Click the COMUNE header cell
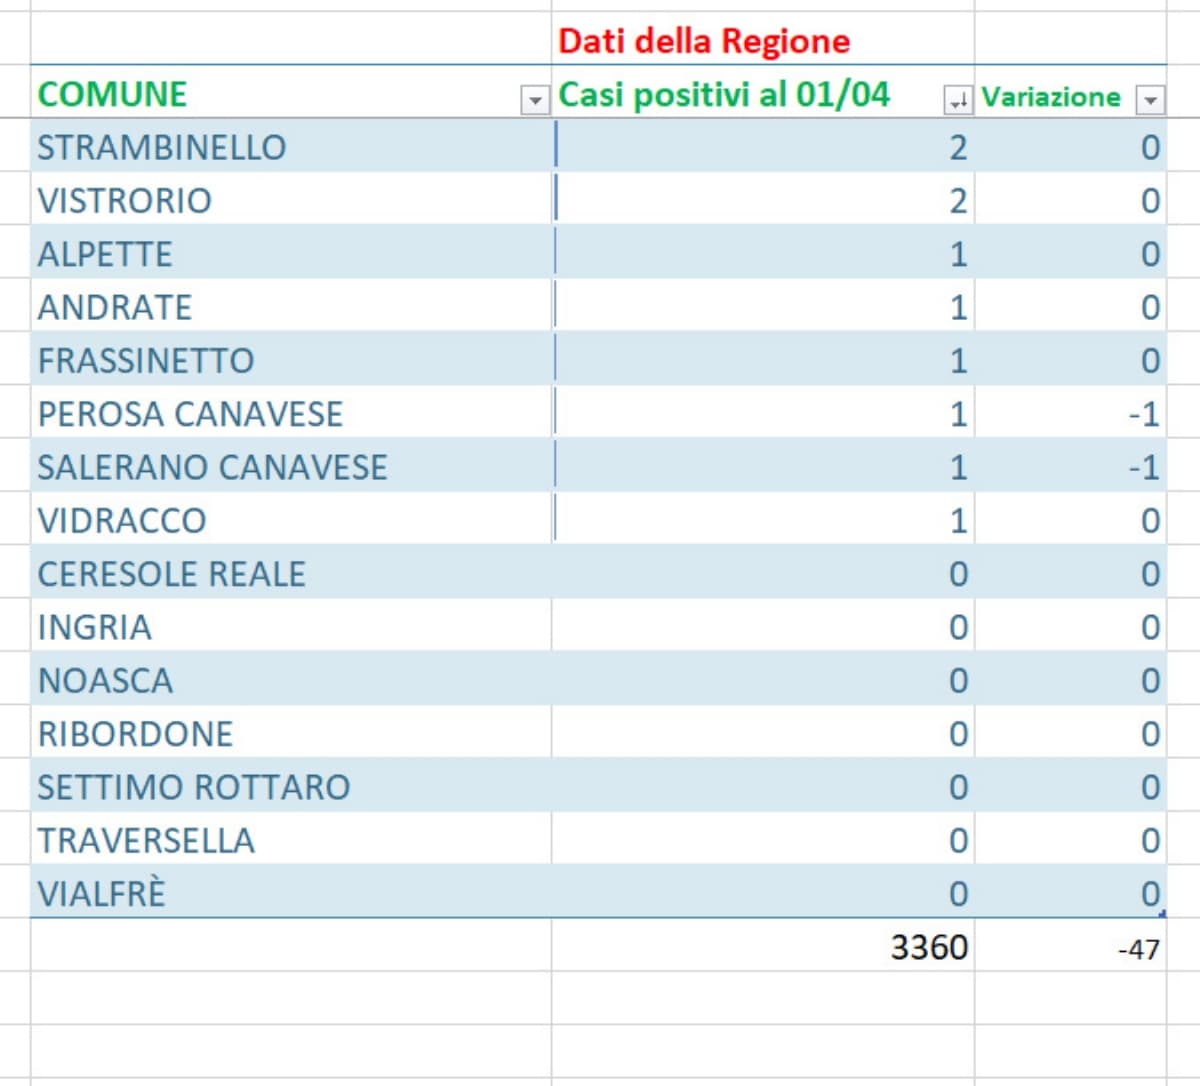 112,94
